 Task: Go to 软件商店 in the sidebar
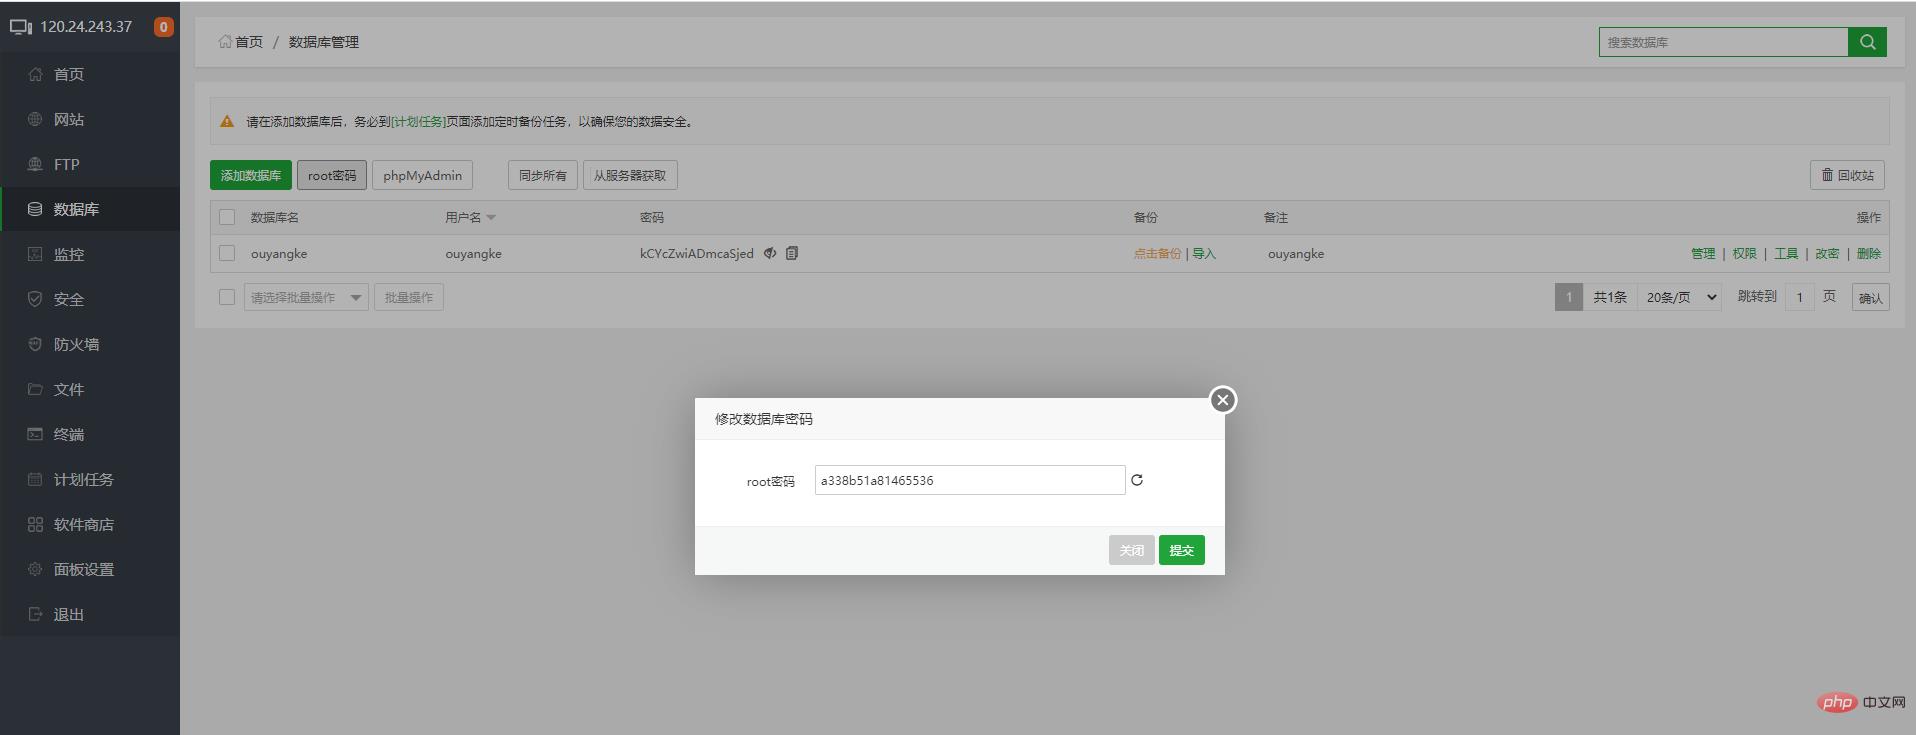pyautogui.click(x=83, y=524)
